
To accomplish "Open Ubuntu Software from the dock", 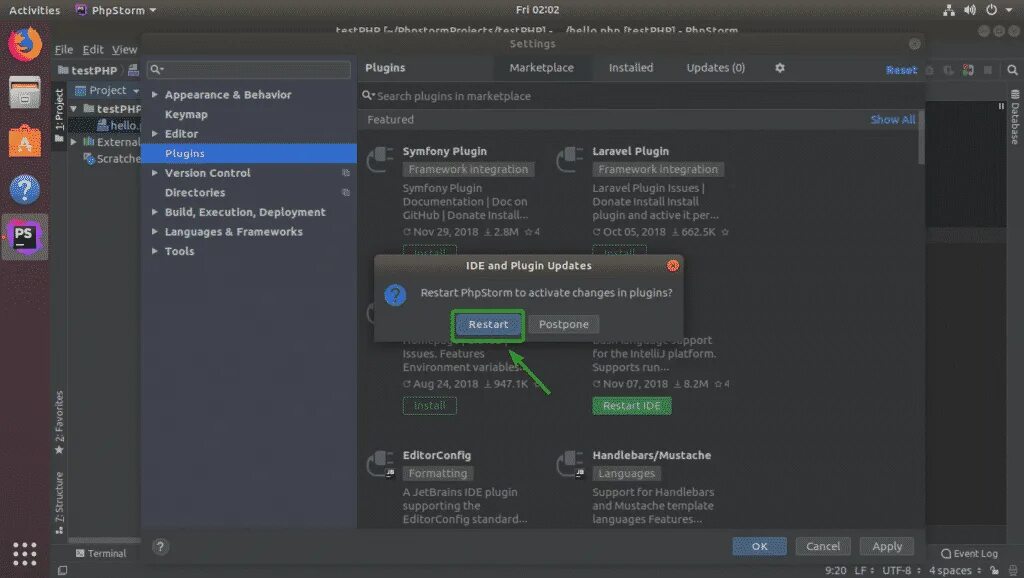I will pyautogui.click(x=25, y=140).
